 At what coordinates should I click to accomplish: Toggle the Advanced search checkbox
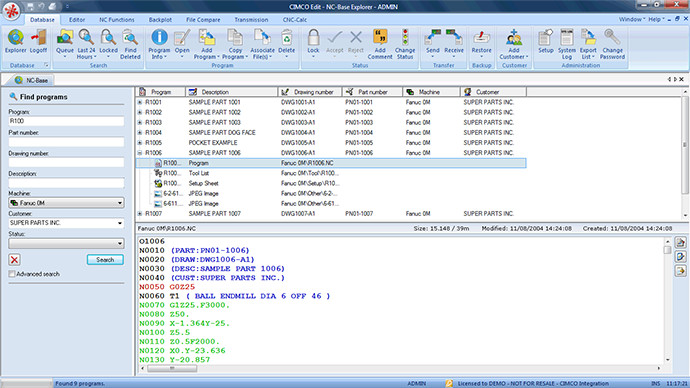point(12,274)
